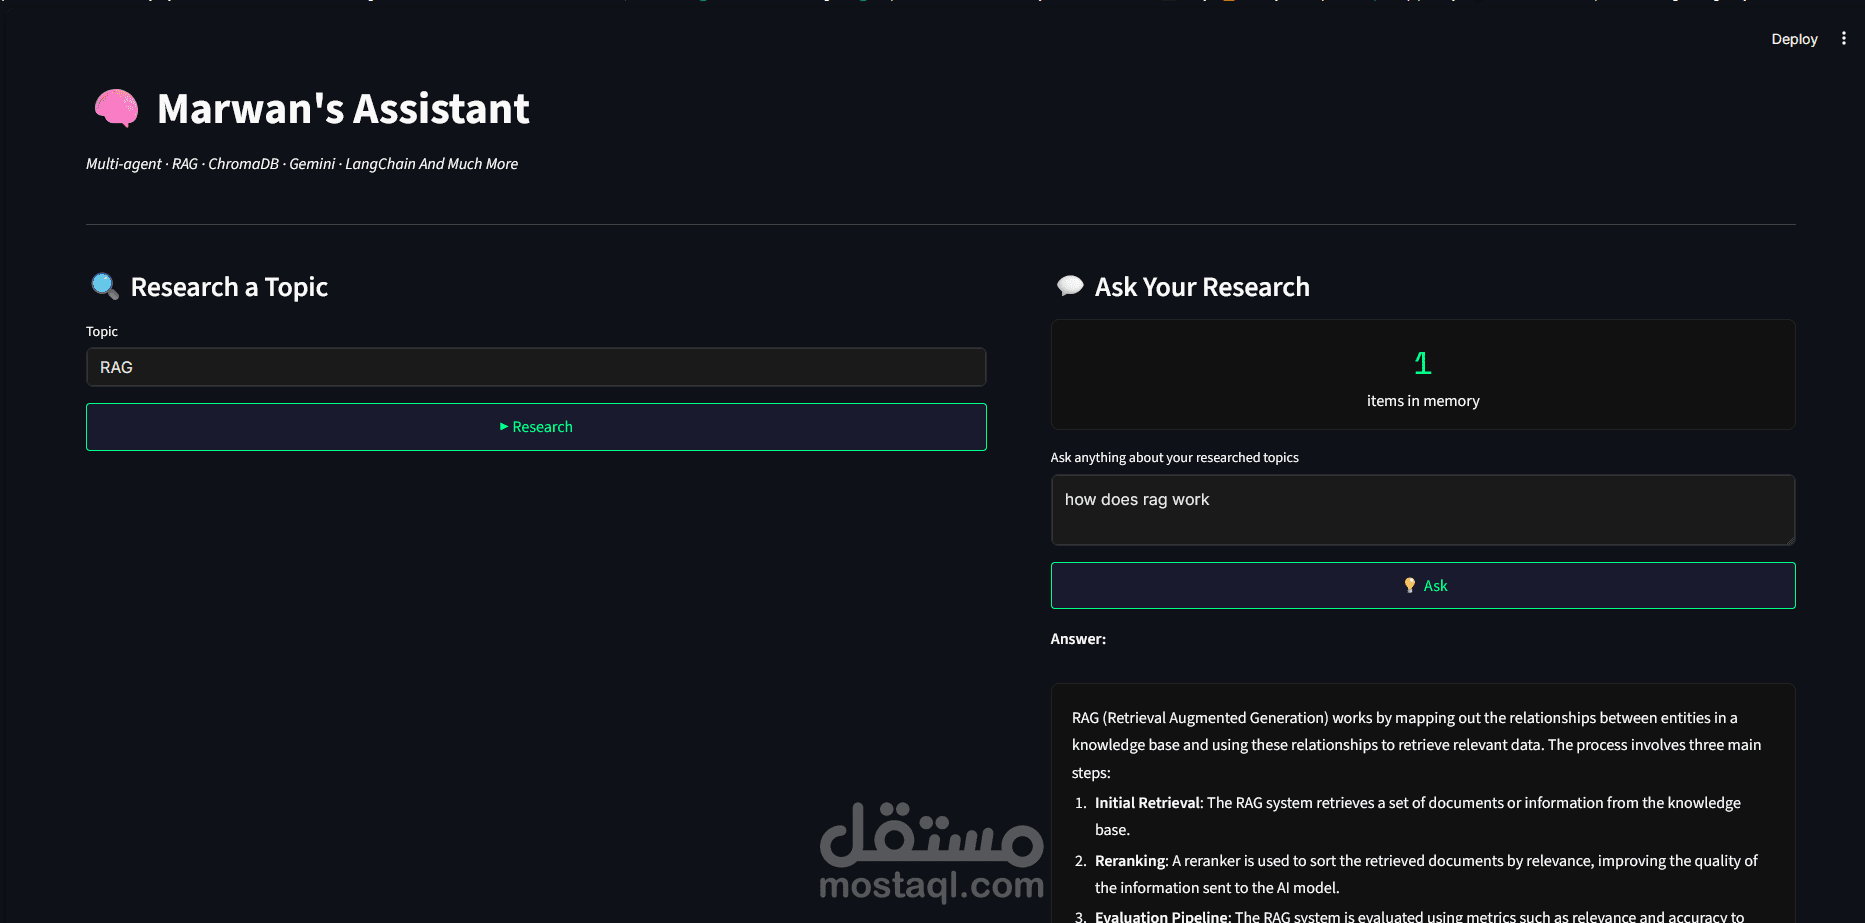Click the subtitle 'Multi-agent · RAG · ChromaDB · Gemini' line

tap(302, 164)
